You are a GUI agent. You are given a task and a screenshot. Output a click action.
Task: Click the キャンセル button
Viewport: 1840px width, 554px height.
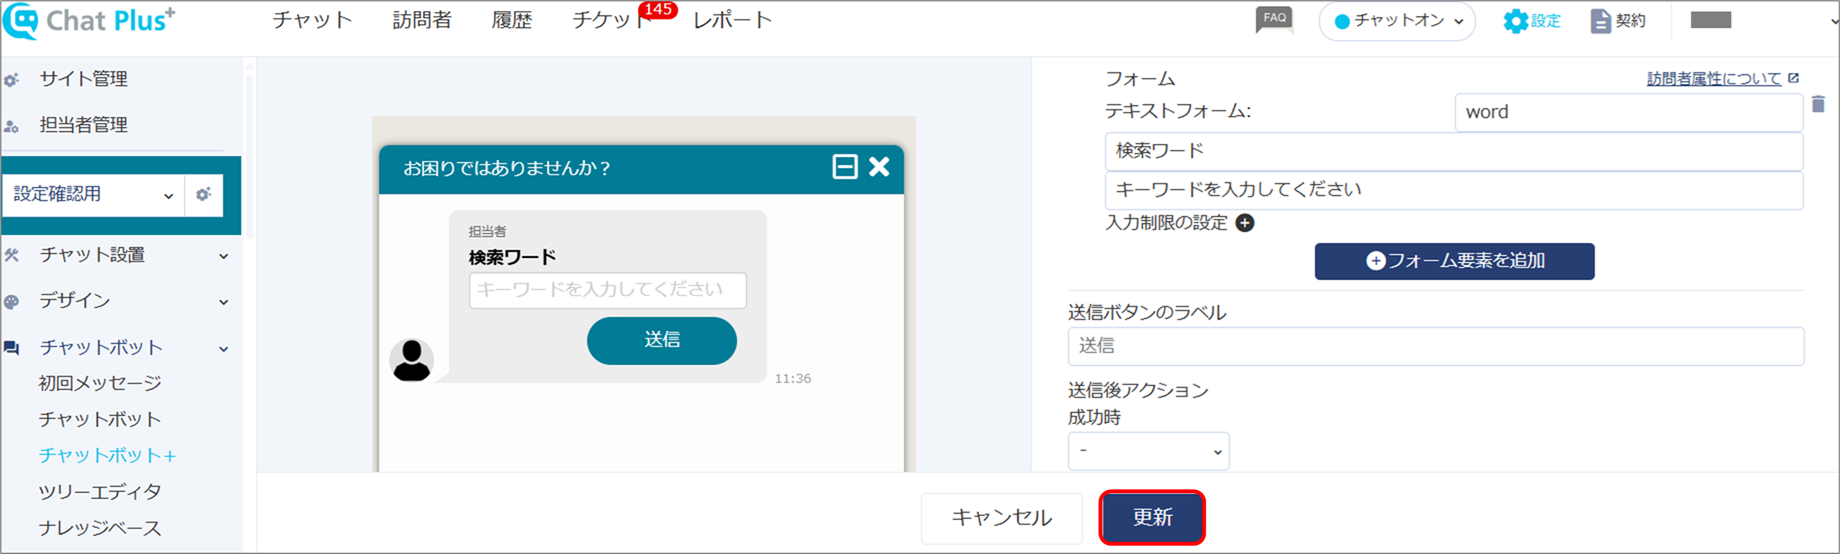[x=1002, y=517]
